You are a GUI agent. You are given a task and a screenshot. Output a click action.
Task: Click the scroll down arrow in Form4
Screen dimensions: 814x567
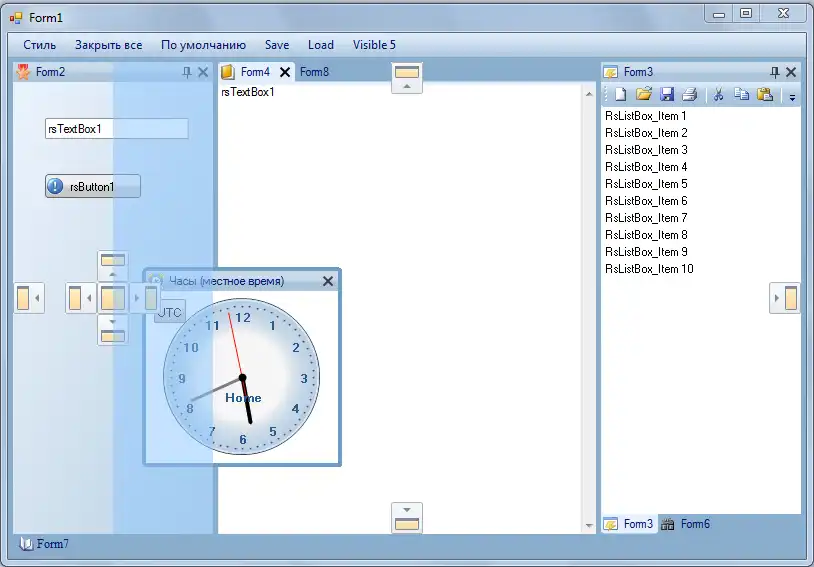coord(589,525)
